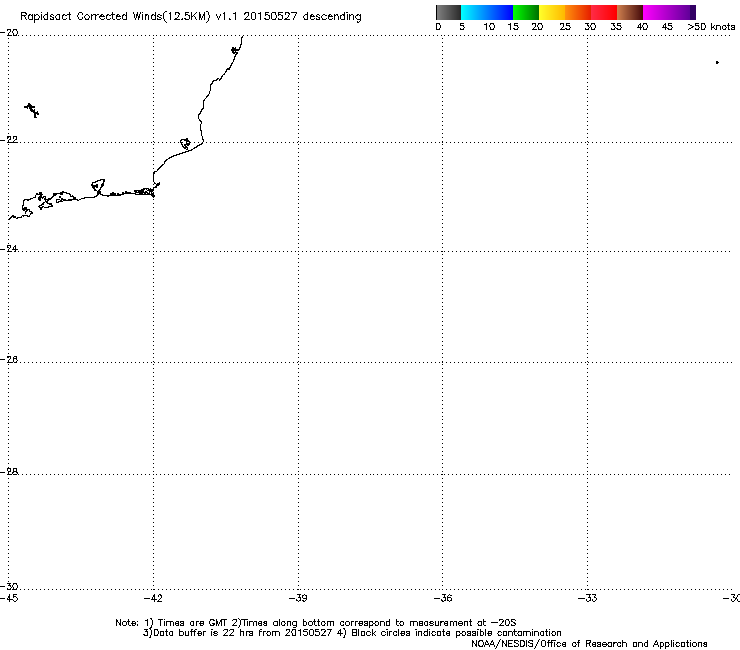
Task: Click the '>50 knots' legend label
Action: point(711,27)
